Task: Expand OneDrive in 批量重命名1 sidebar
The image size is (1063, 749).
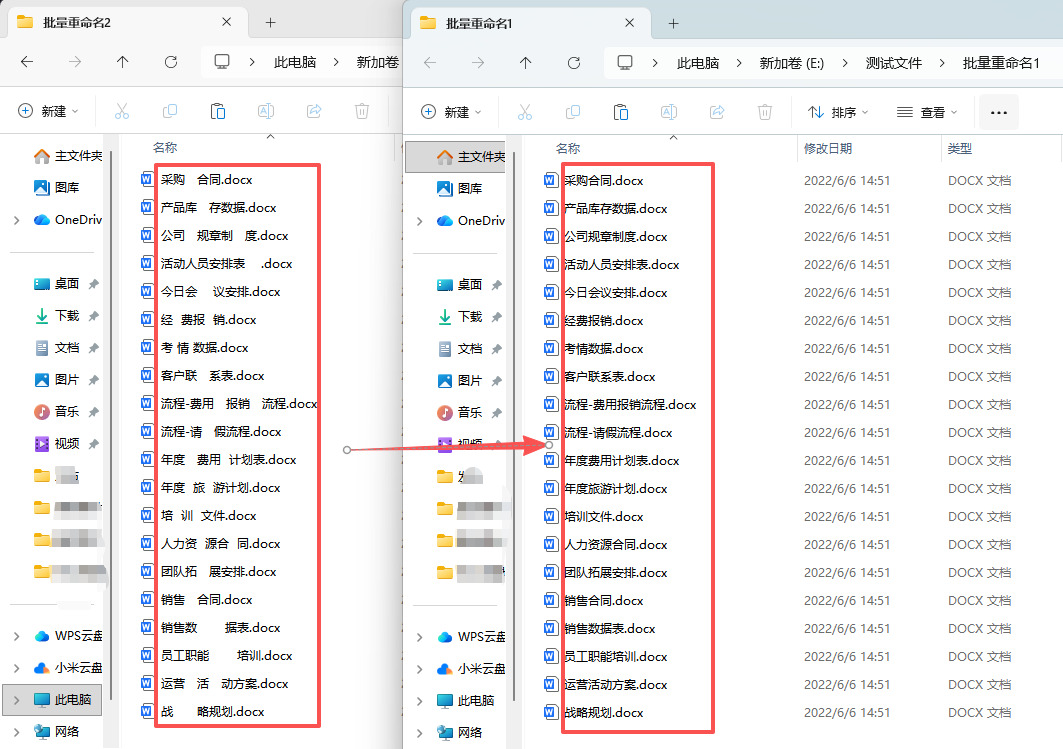Action: click(x=420, y=221)
